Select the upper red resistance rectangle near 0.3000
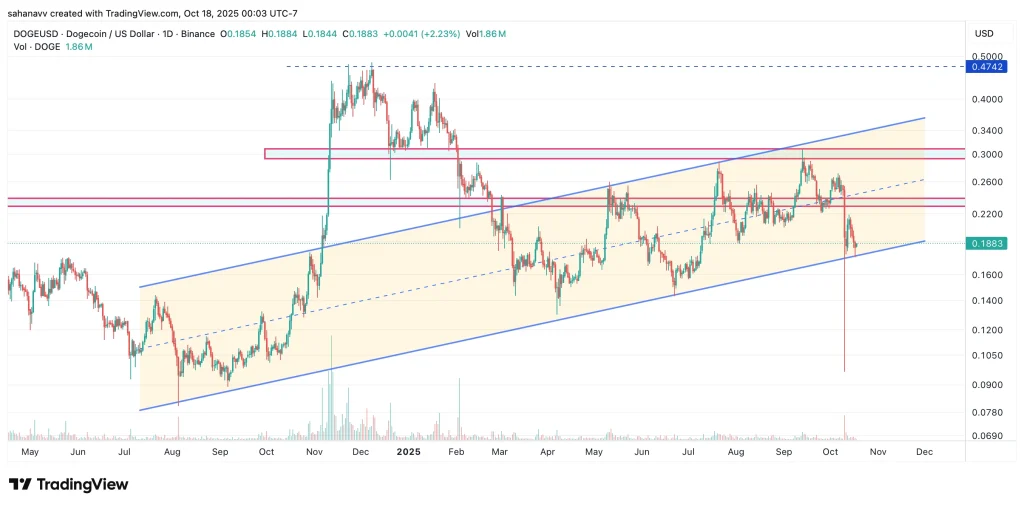This screenshot has height=507, width=1024. (600, 154)
